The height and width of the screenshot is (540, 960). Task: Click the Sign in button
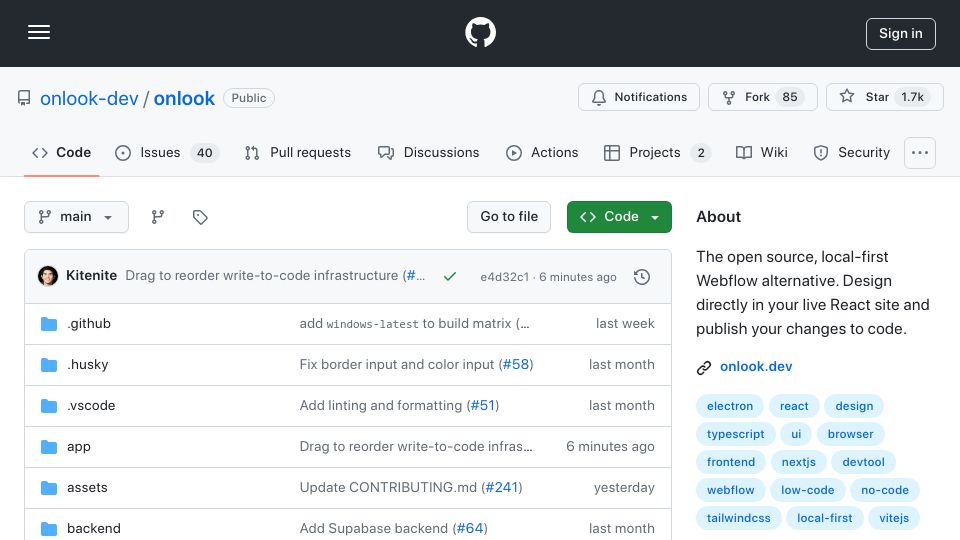[900, 34]
